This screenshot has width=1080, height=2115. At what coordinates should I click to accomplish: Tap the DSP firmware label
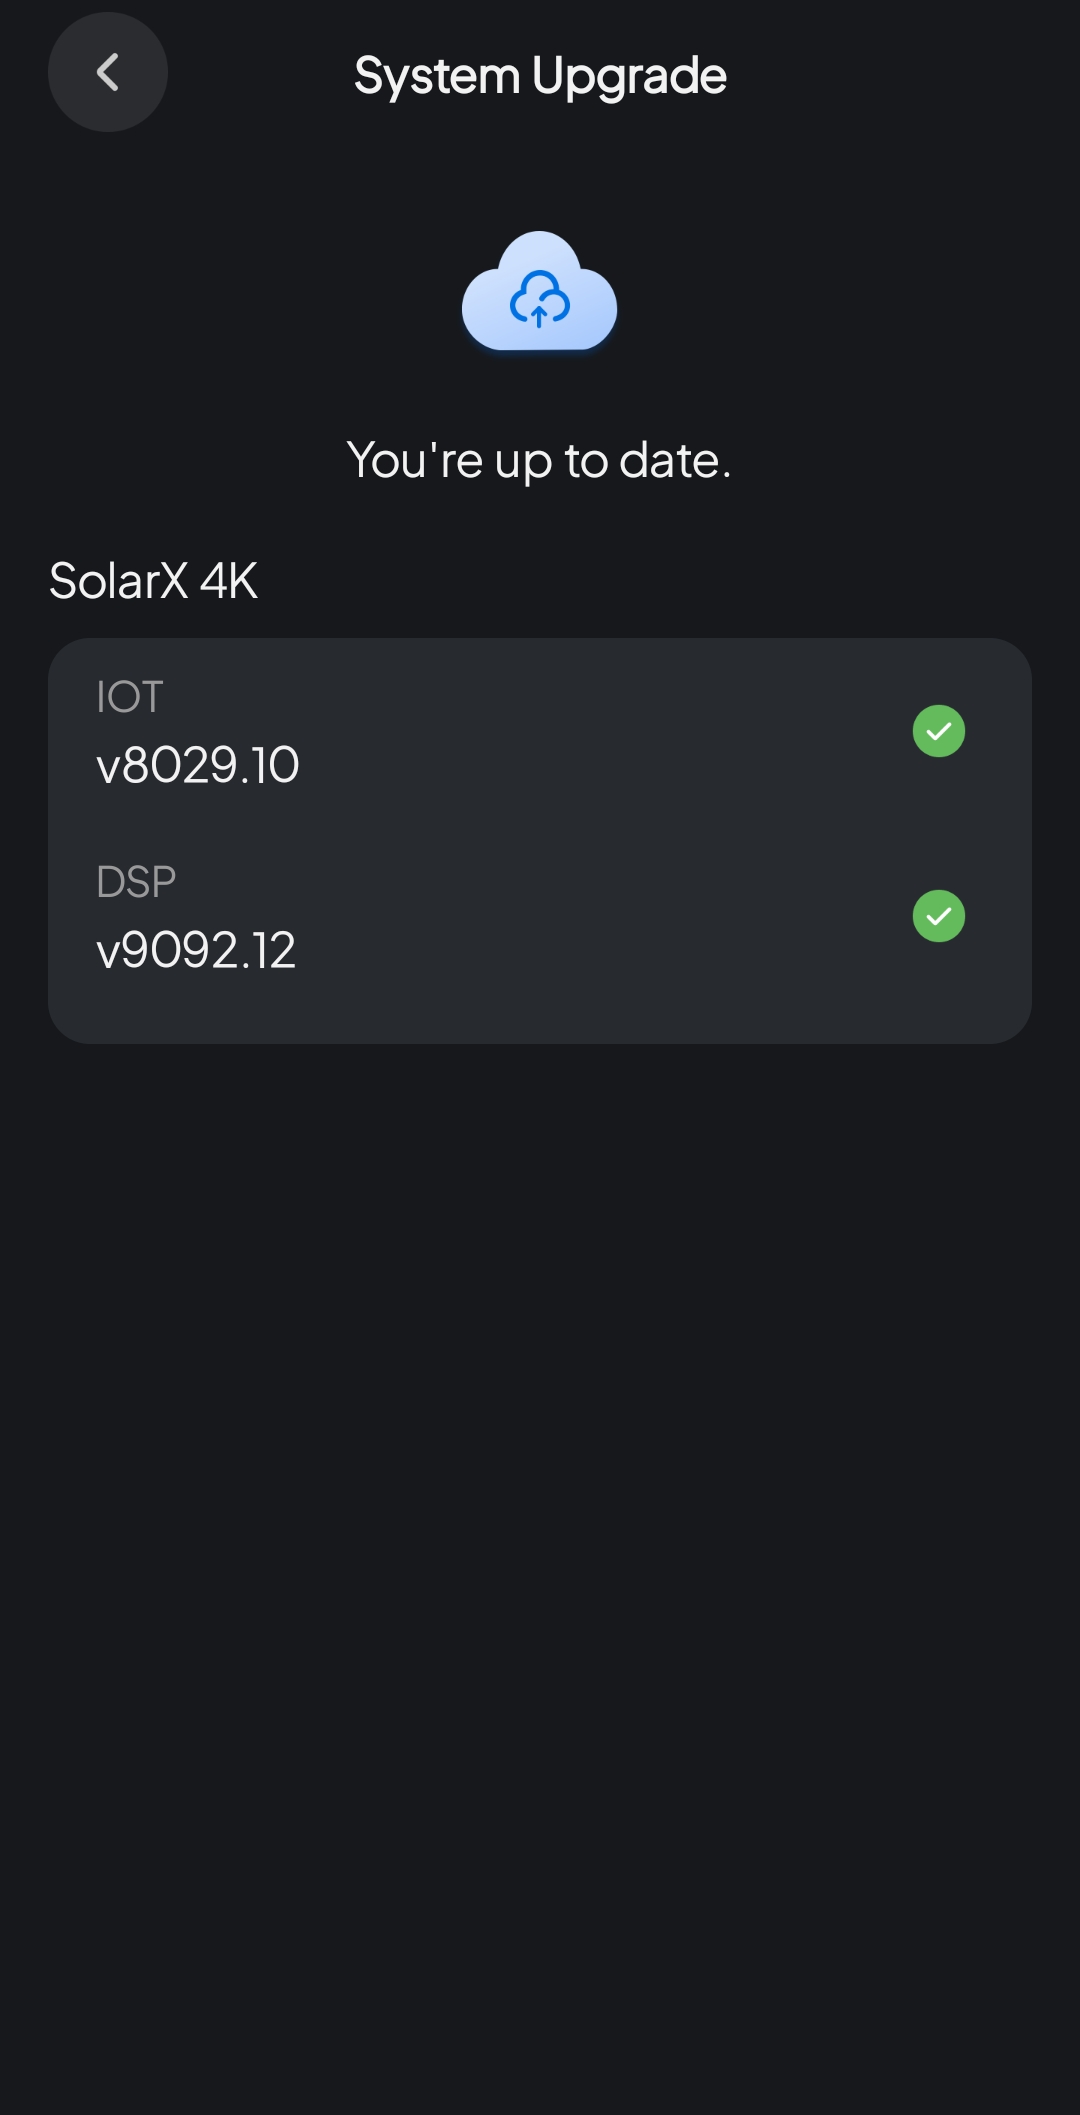coord(136,882)
